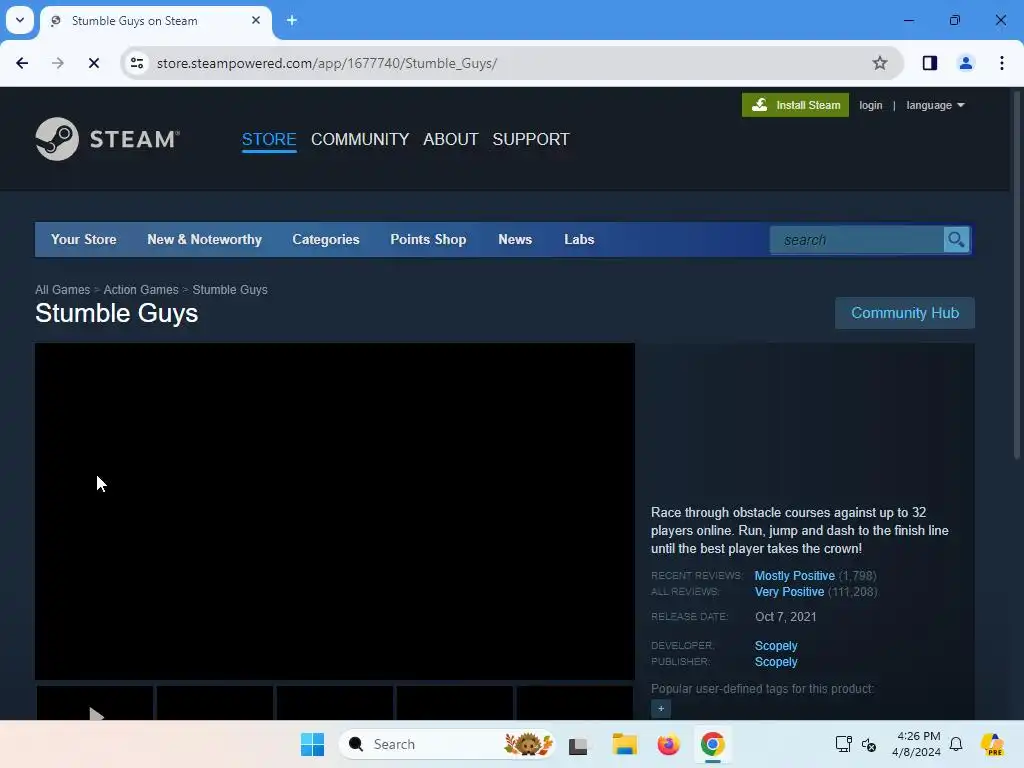
Task: Click the address bar URL
Action: click(327, 63)
